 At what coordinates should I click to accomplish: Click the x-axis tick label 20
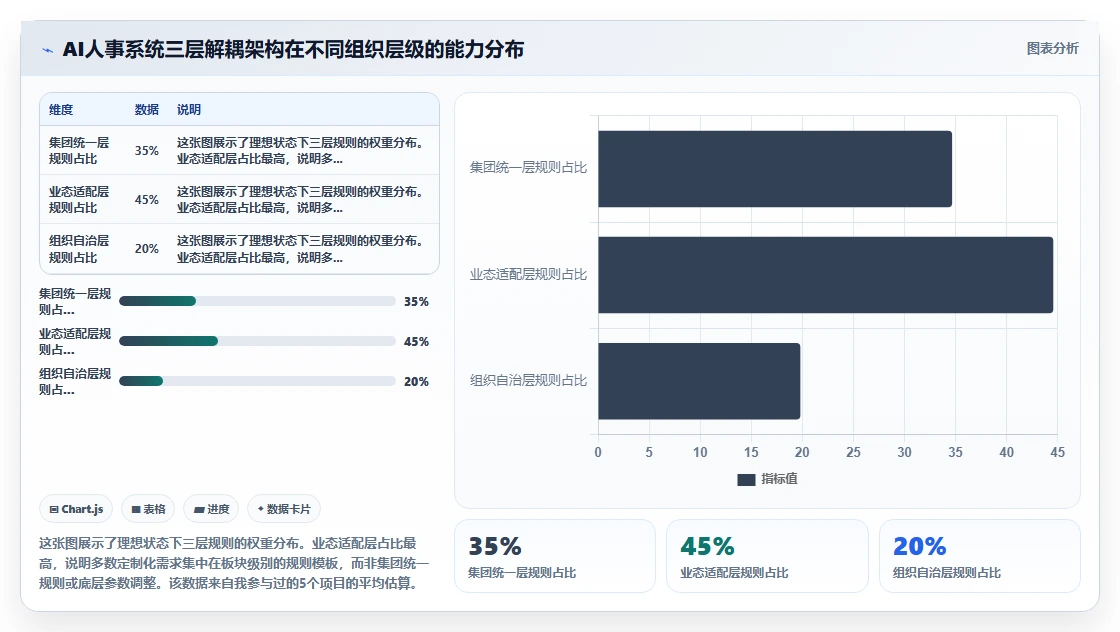click(x=802, y=452)
